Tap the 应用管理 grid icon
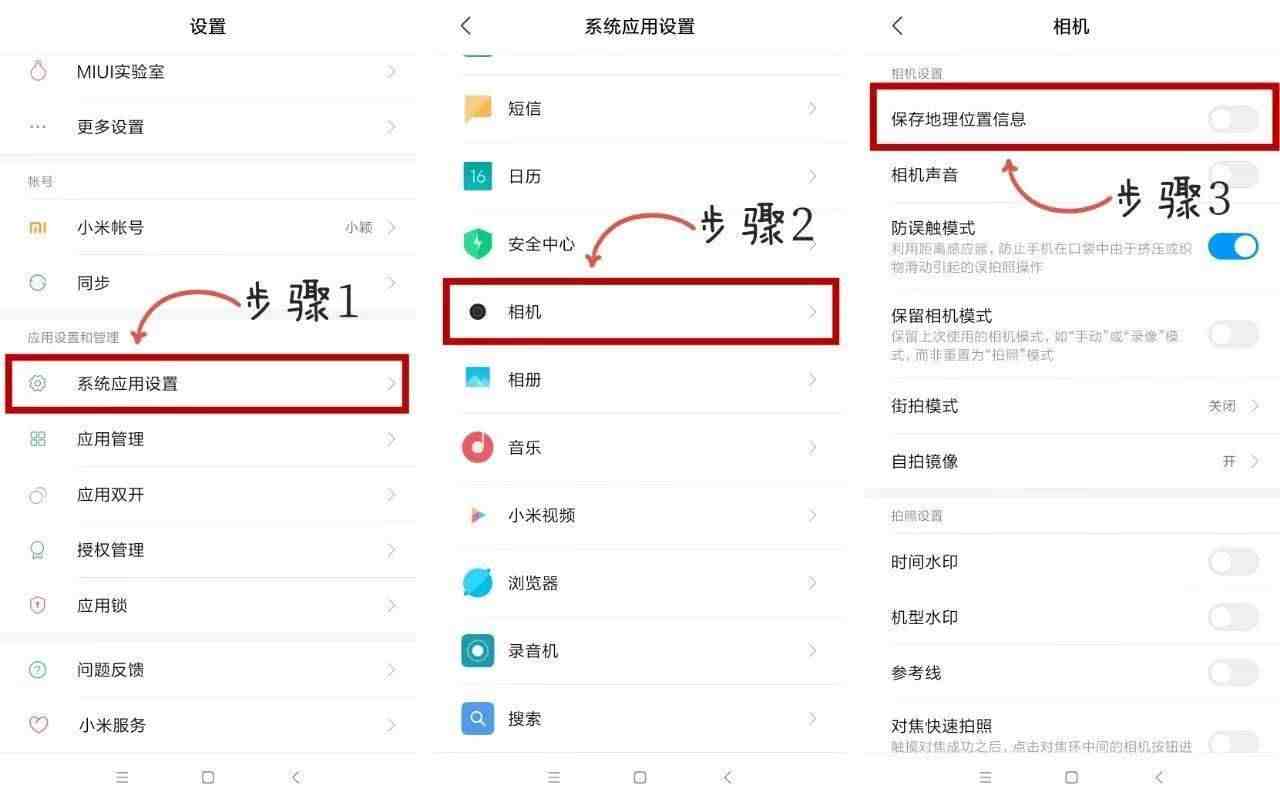 tap(38, 439)
